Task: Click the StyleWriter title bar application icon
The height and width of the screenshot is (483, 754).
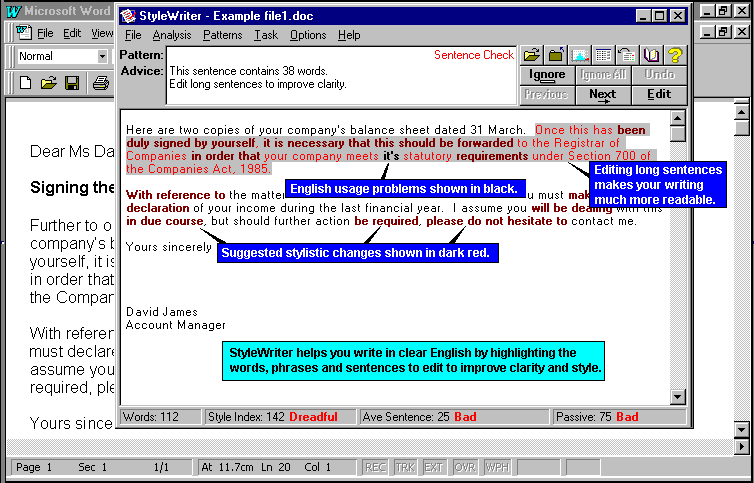Action: (128, 16)
